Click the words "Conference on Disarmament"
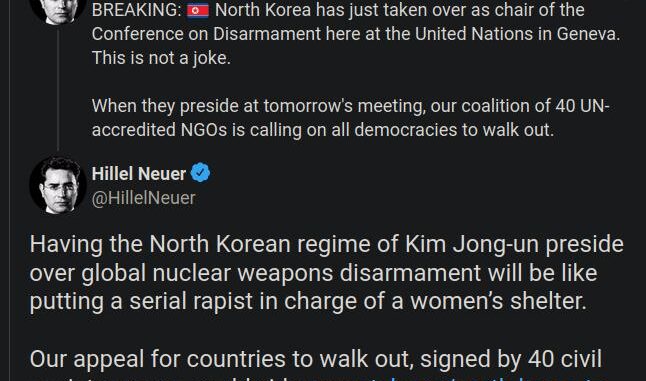 206,34
